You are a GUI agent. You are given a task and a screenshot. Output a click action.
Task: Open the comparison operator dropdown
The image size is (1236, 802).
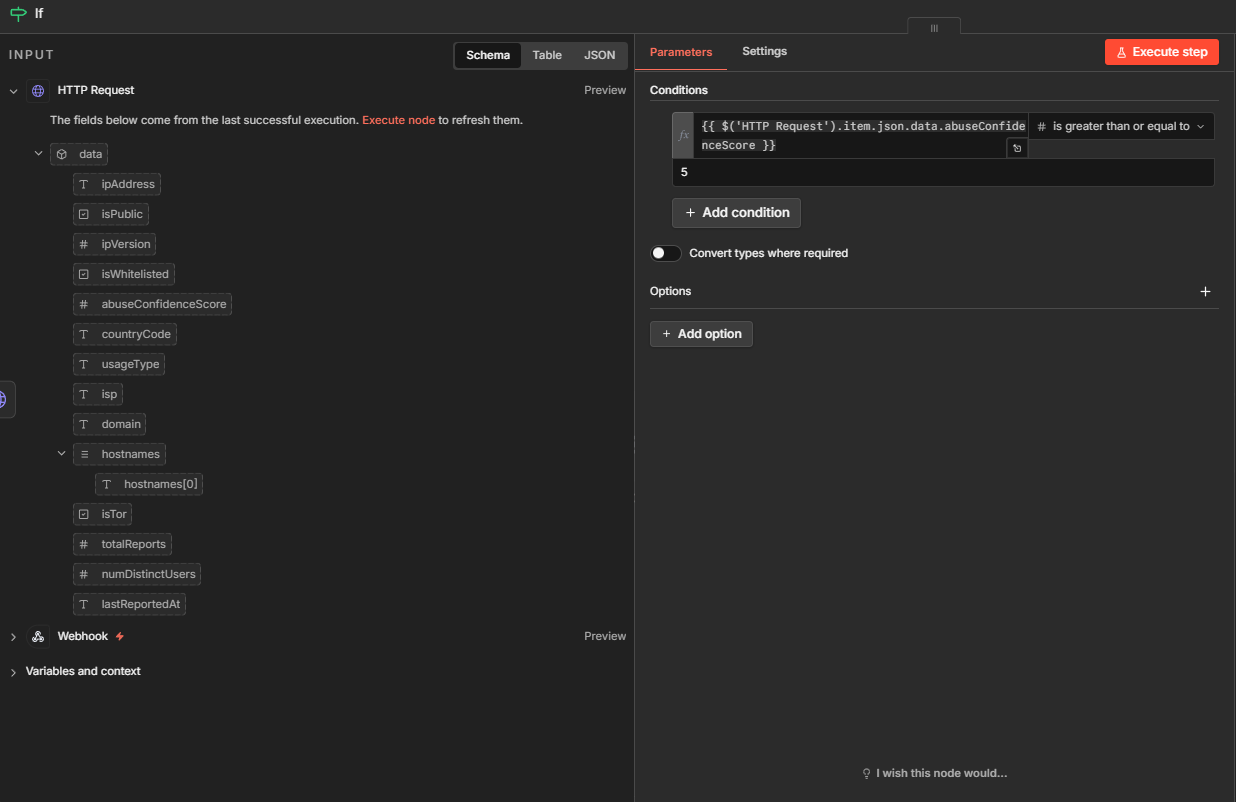[1121, 127]
